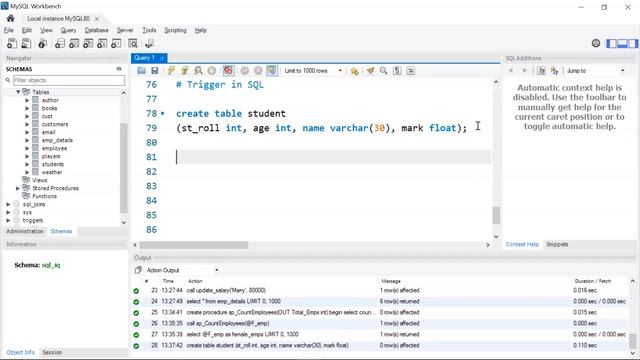Create a new function icon
Viewport: 640px width, 360px height.
coord(116,43)
